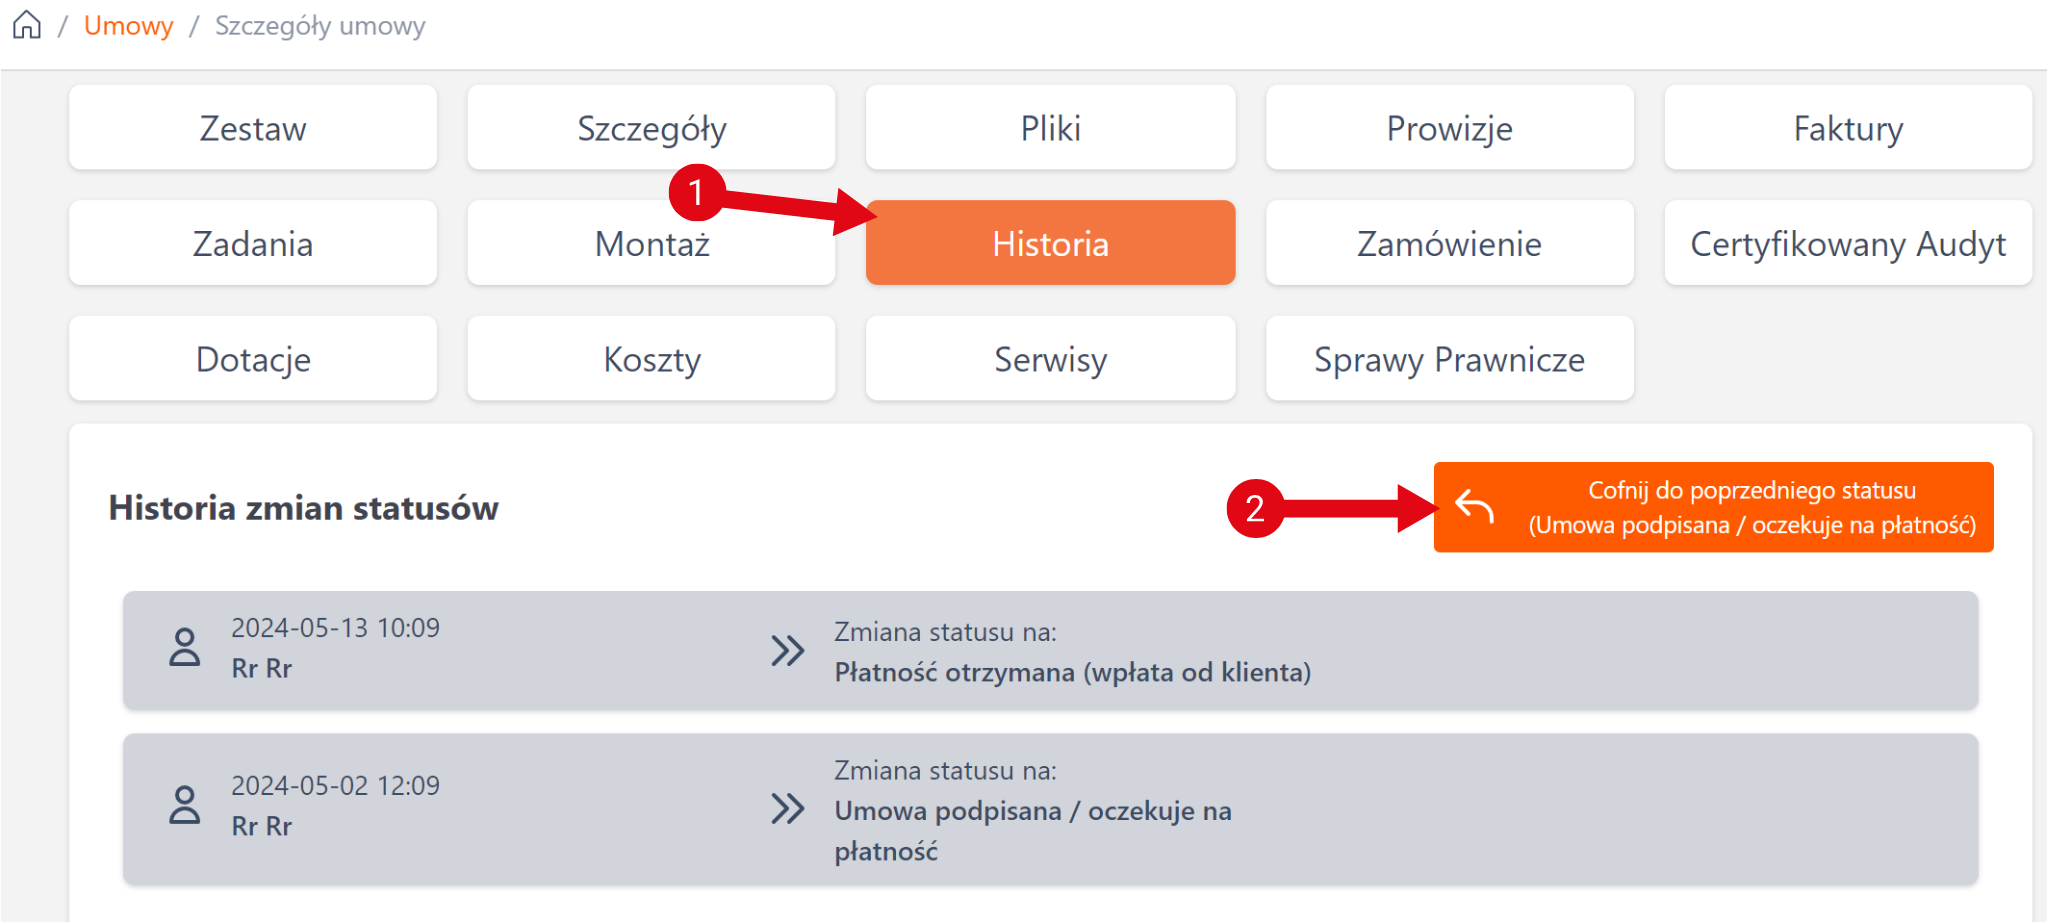Select the Płatność otrzymana history entry
Viewport: 2048px width, 922px height.
pos(1072,672)
